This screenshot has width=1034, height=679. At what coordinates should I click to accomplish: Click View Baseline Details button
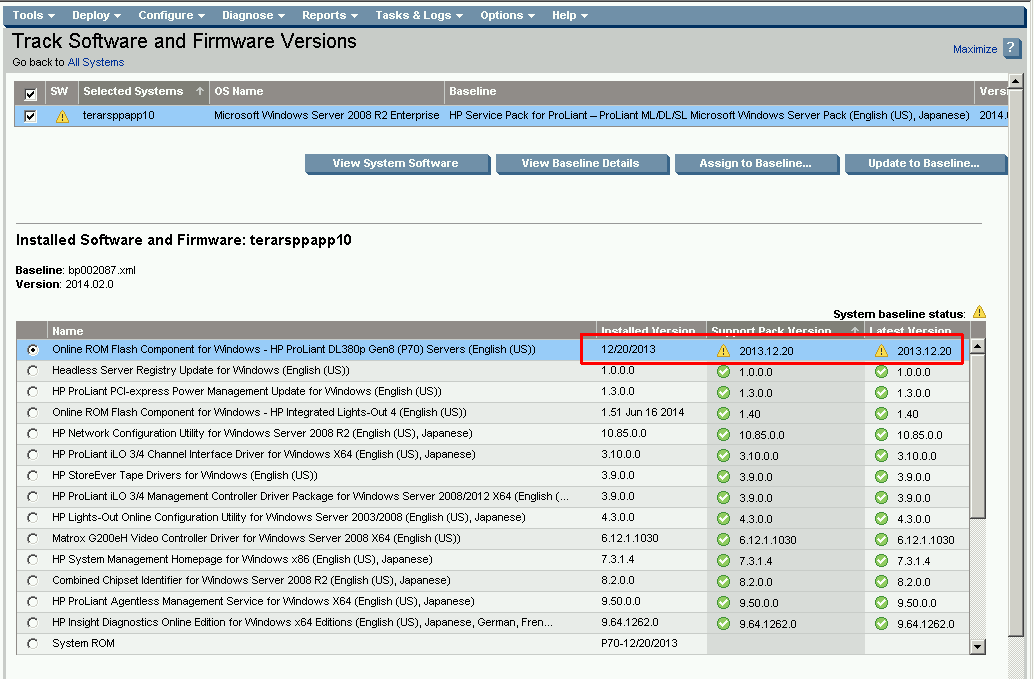pyautogui.click(x=581, y=163)
